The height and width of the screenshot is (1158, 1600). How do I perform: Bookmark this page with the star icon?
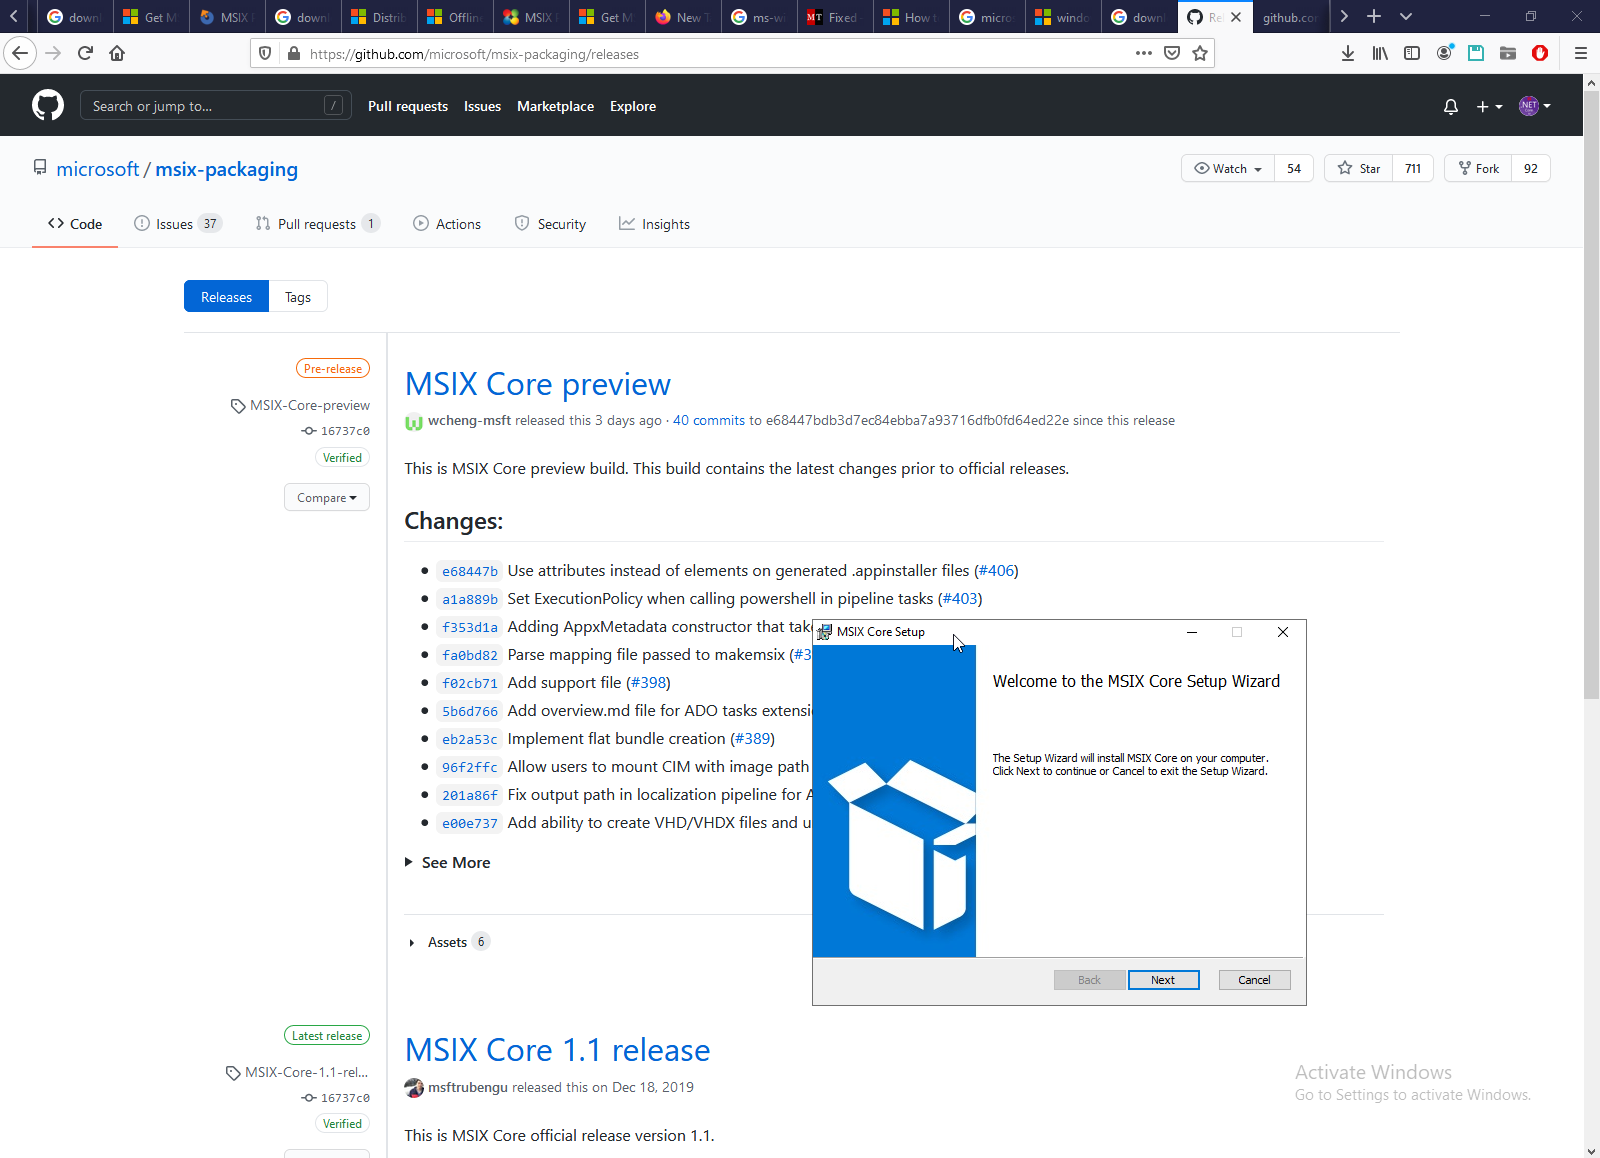(x=1200, y=53)
